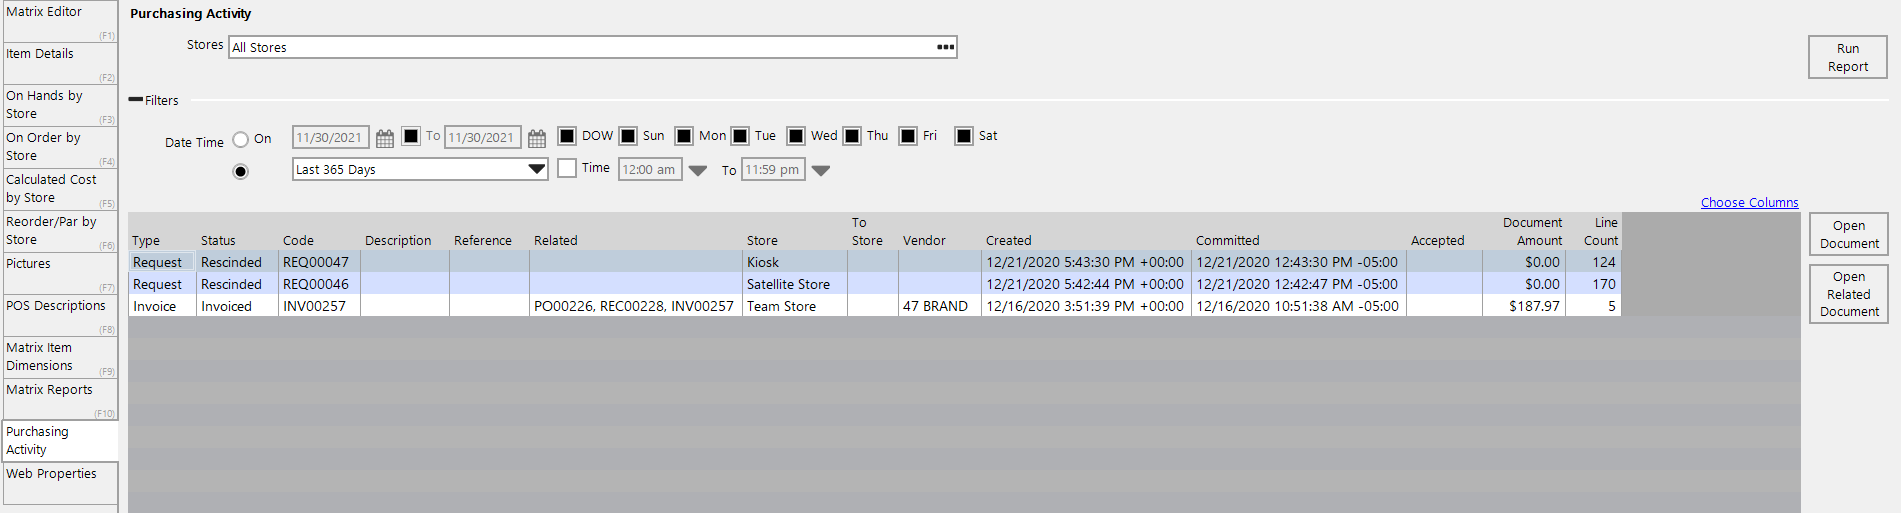This screenshot has width=1901, height=513.
Task: Open the Stores selection ellipsis button
Action: (x=945, y=47)
